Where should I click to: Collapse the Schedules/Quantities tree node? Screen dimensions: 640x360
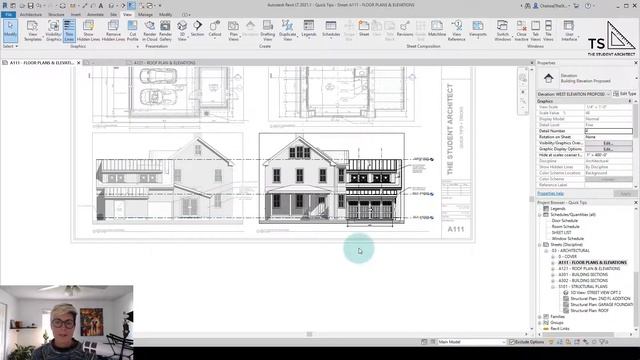click(x=540, y=215)
